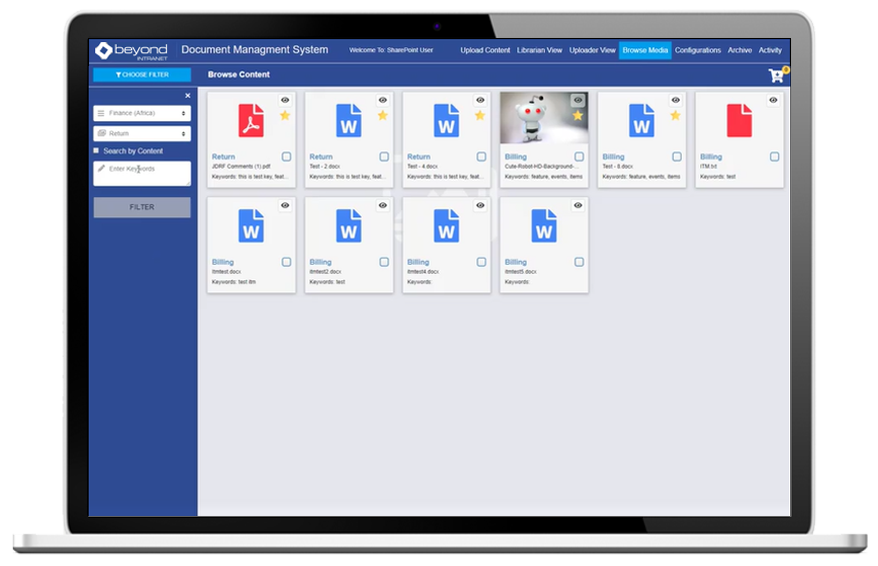Preview Test - 4.docx with the eye icon

(480, 100)
